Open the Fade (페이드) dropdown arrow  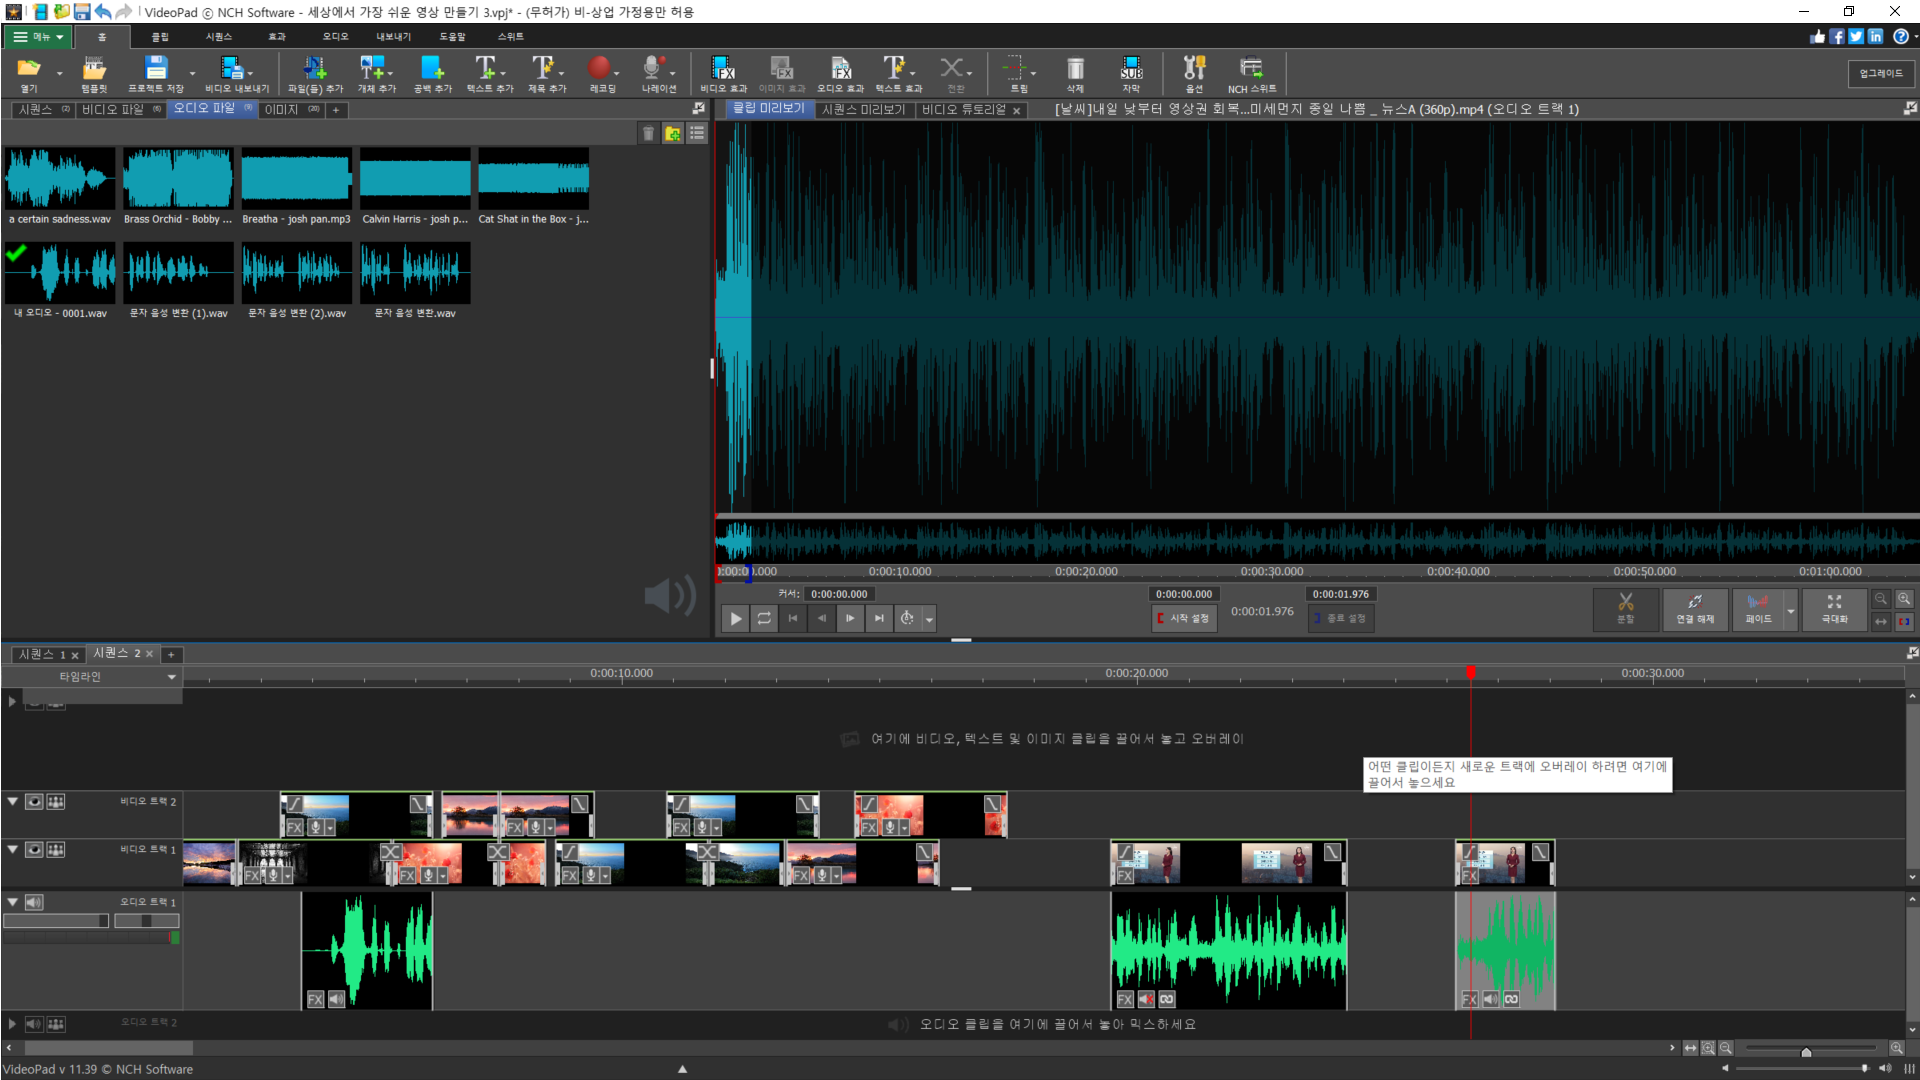pos(1790,610)
